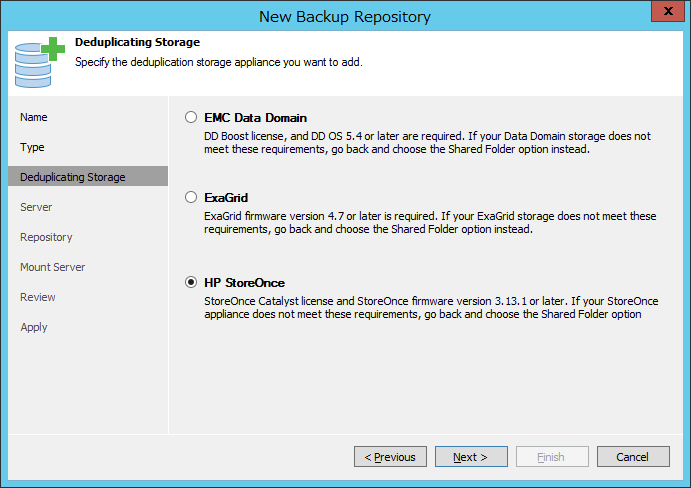Close the New Backup Repository dialog
This screenshot has height=488, width=691.
pos(668,11)
